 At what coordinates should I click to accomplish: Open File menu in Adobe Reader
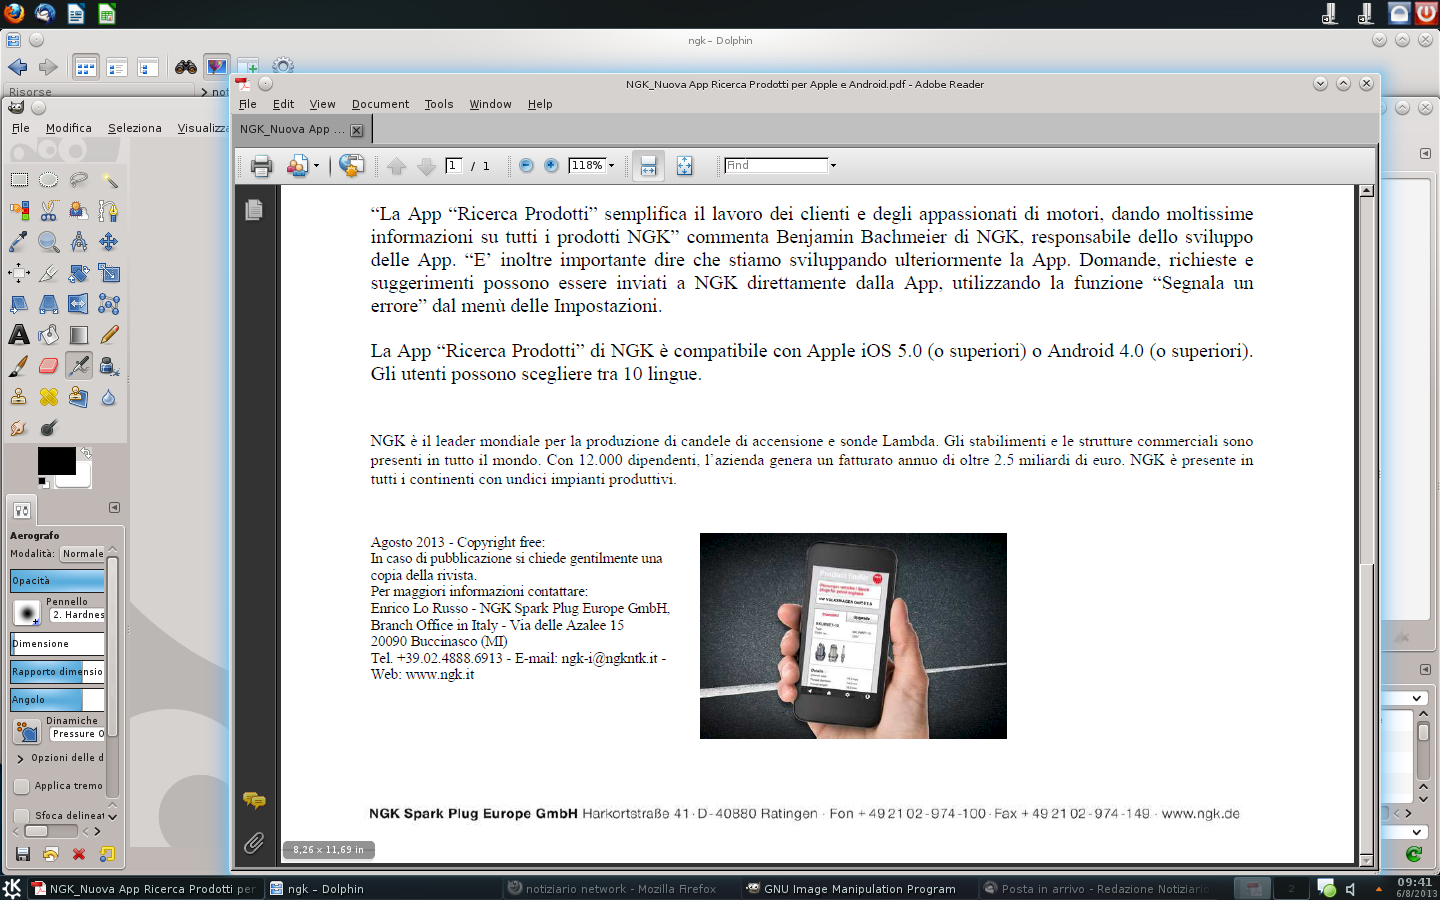pyautogui.click(x=248, y=104)
